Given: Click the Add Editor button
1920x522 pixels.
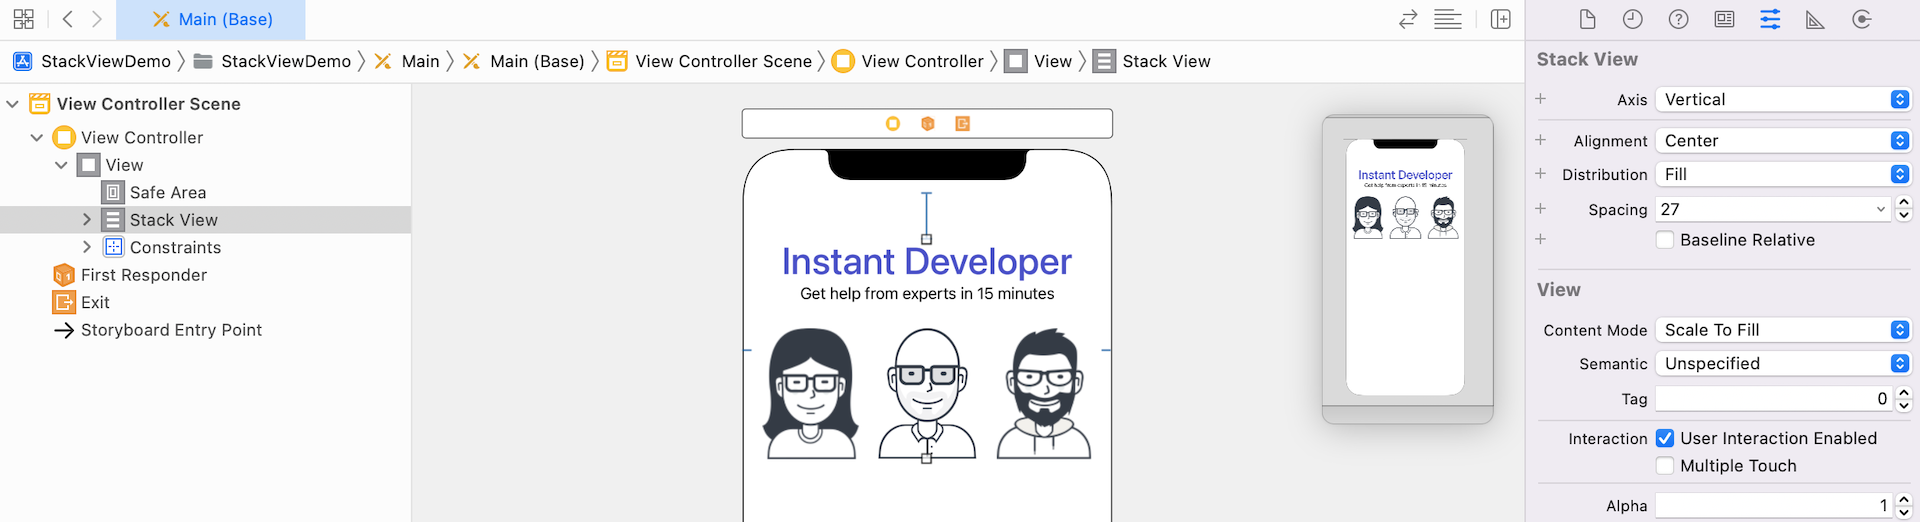Looking at the screenshot, I should click(x=1500, y=19).
